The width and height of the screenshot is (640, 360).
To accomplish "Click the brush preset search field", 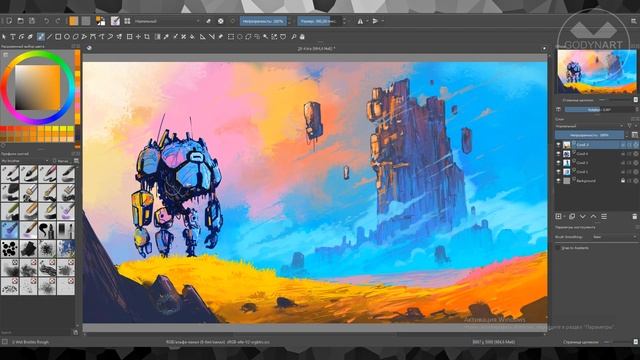I will pyautogui.click(x=36, y=333).
